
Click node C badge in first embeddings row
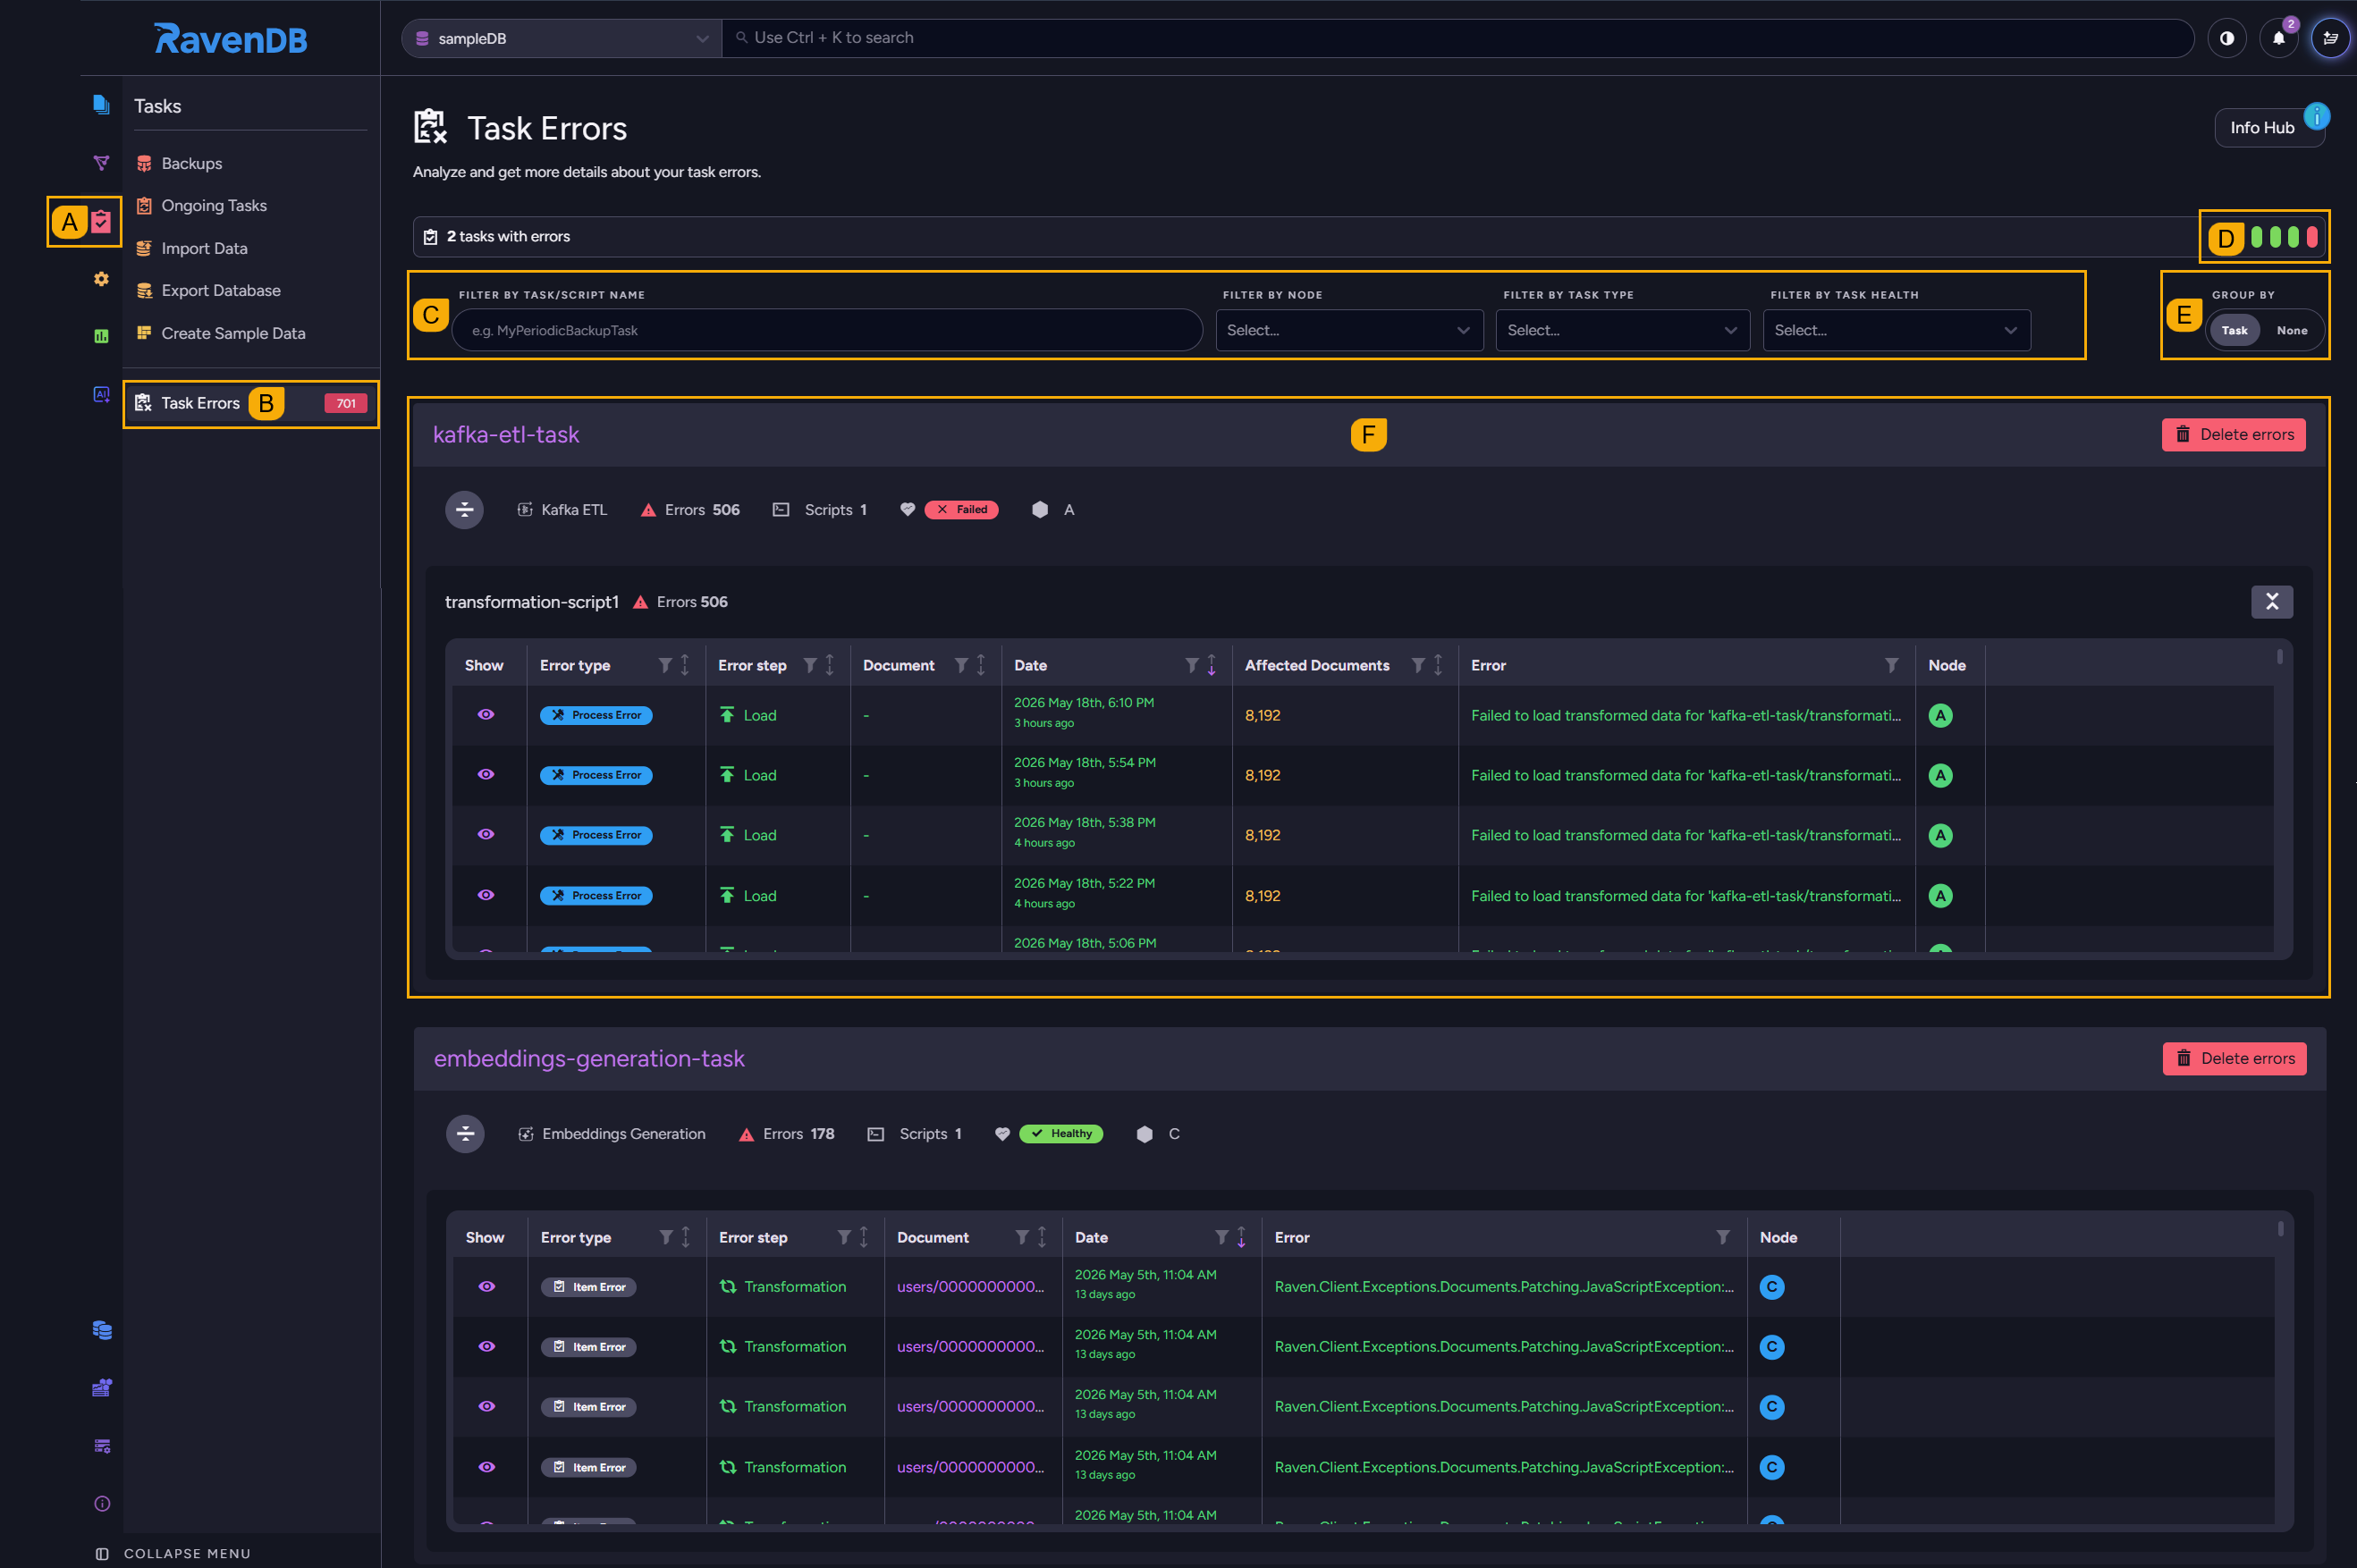pos(1772,1287)
